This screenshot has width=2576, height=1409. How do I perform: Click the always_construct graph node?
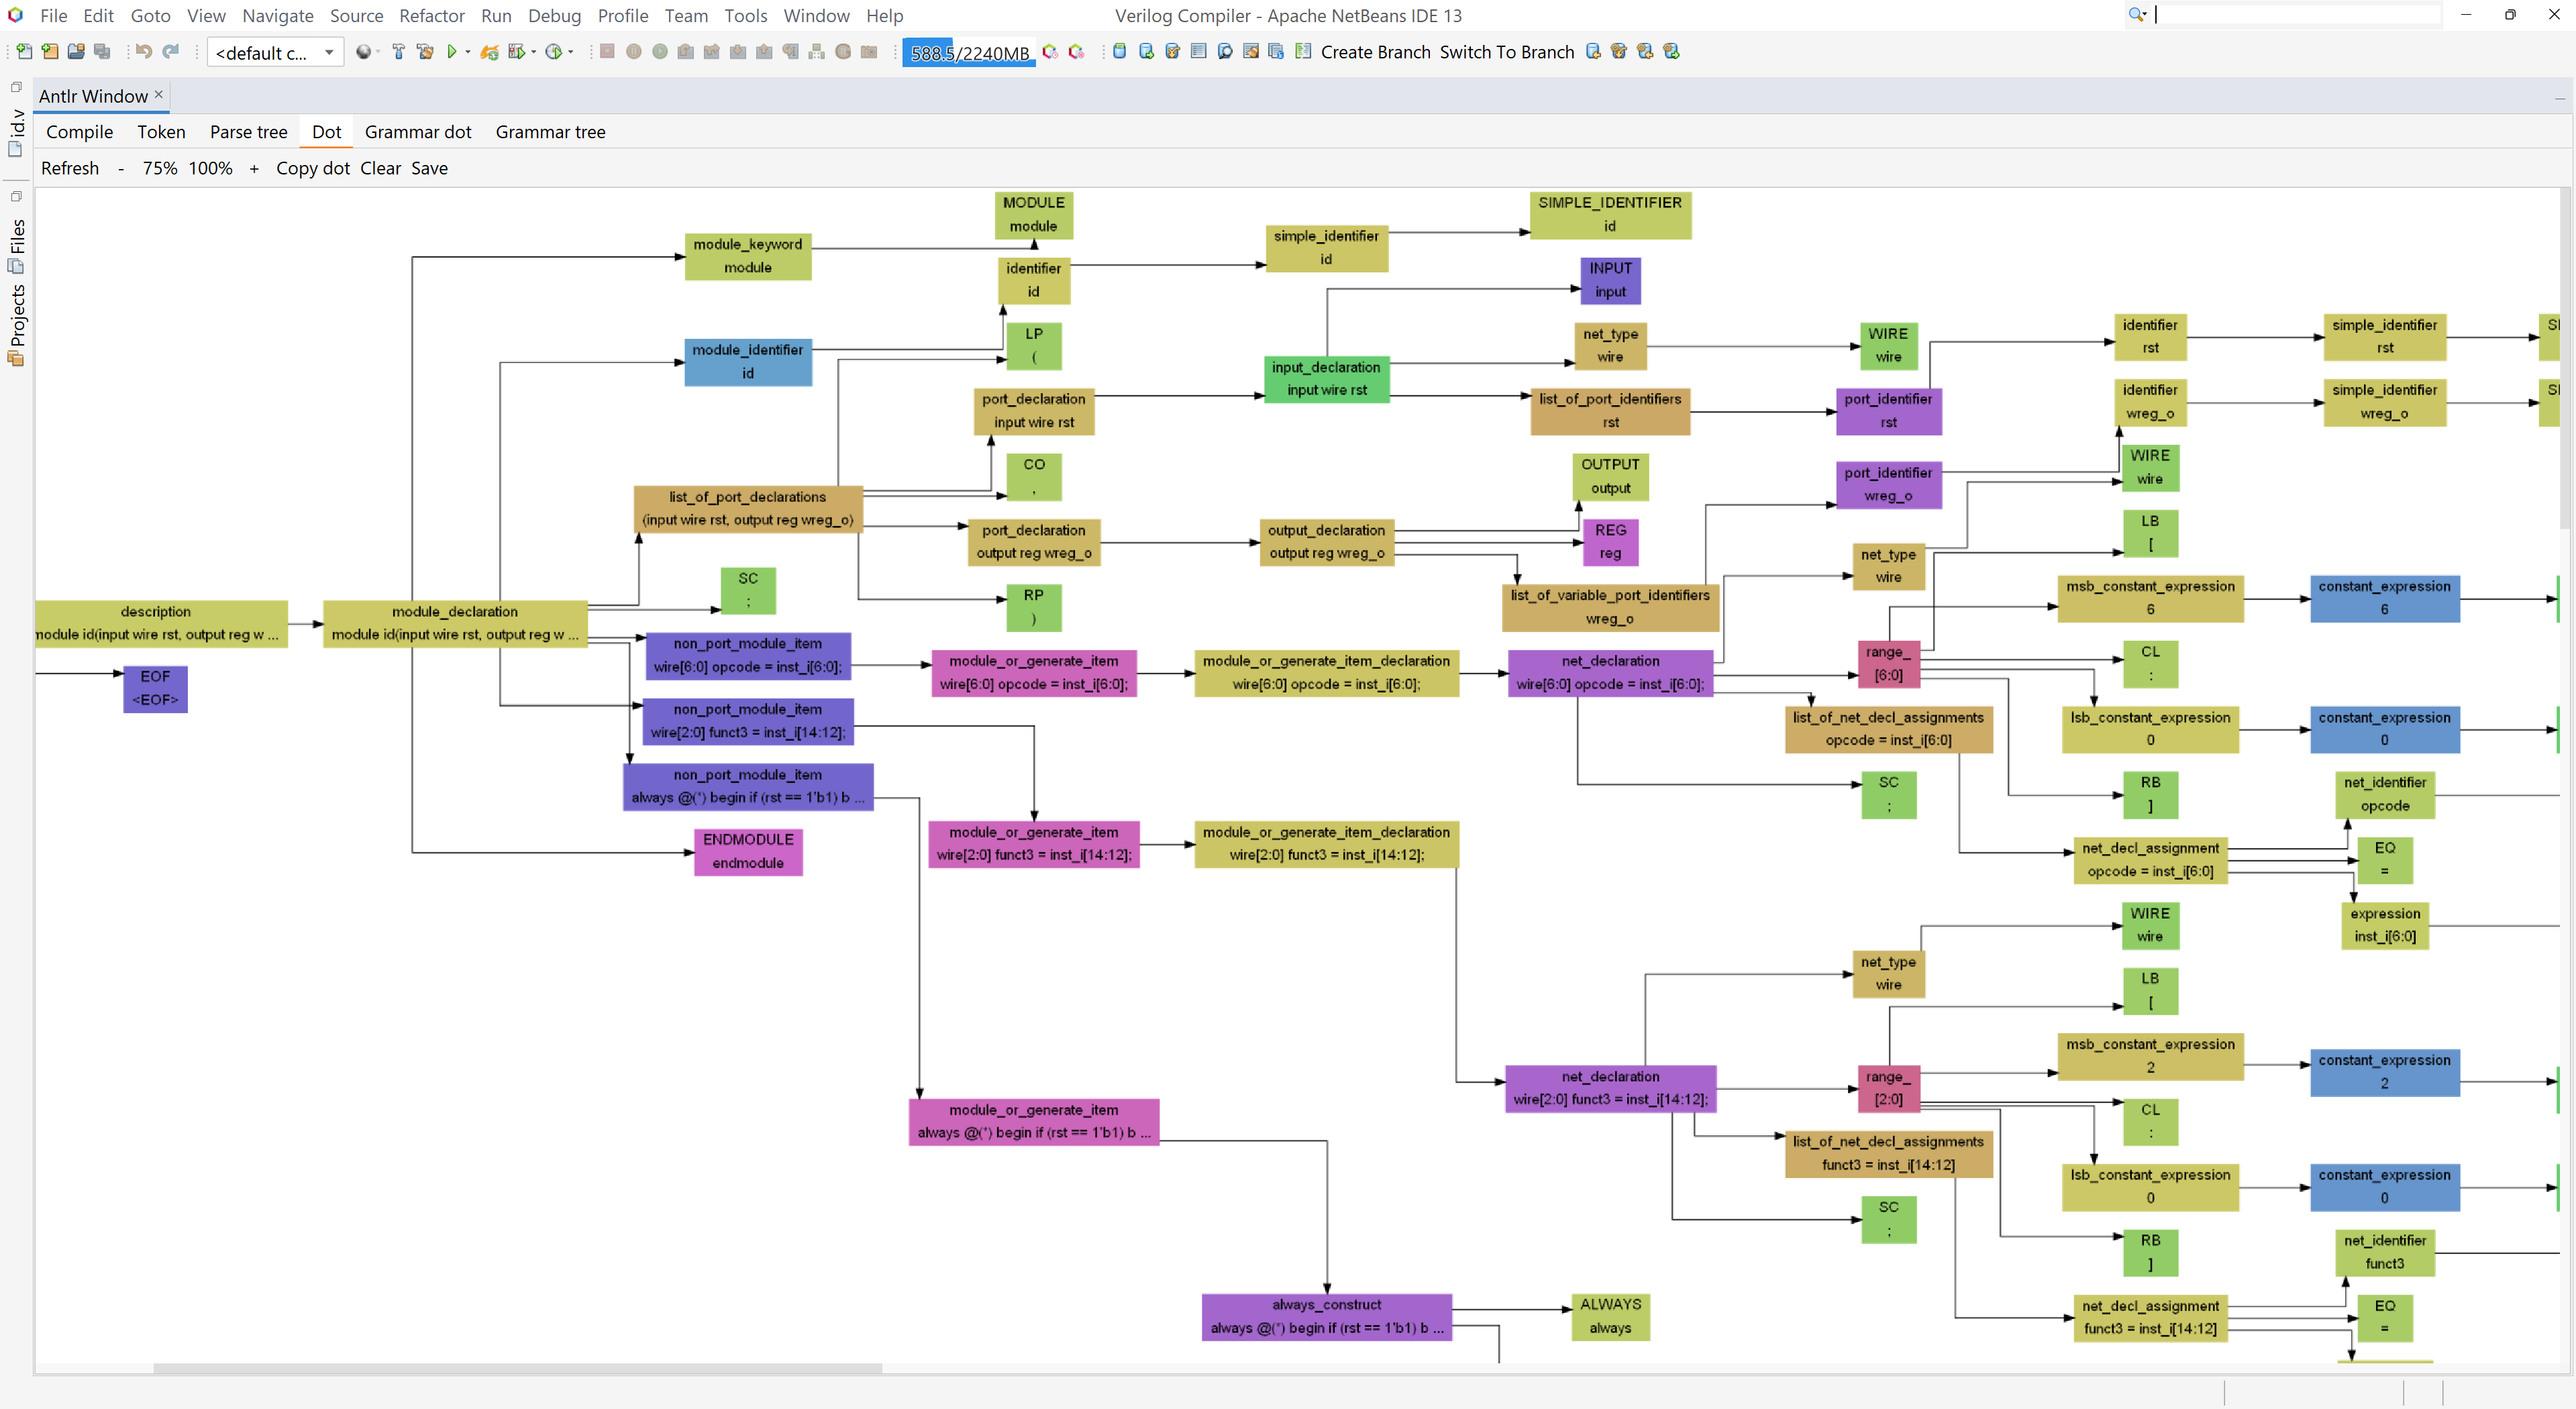[1326, 1316]
